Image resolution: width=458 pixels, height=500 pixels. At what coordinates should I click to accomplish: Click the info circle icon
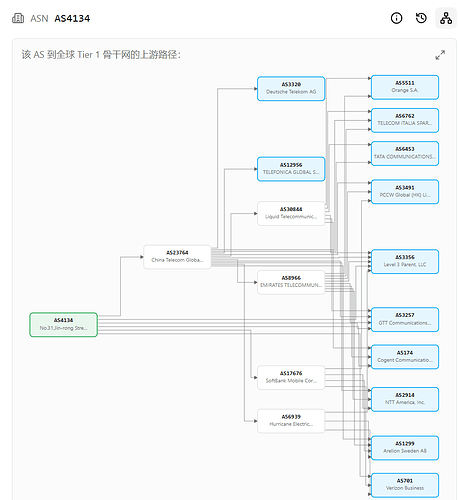(396, 18)
